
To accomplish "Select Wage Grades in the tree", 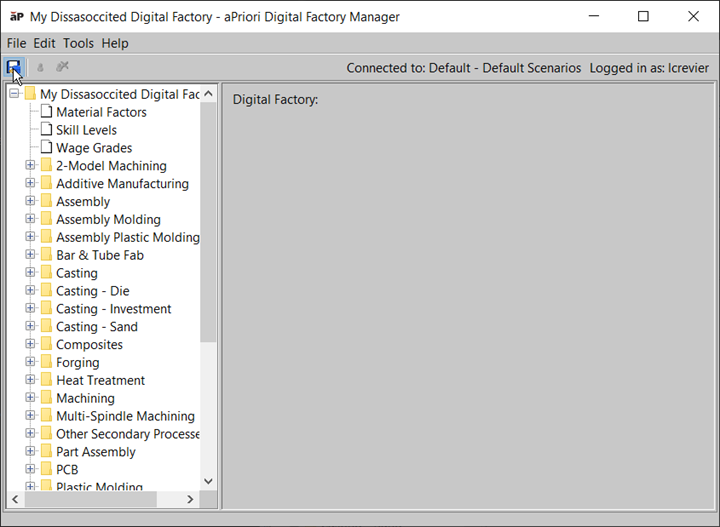I will click(x=94, y=148).
